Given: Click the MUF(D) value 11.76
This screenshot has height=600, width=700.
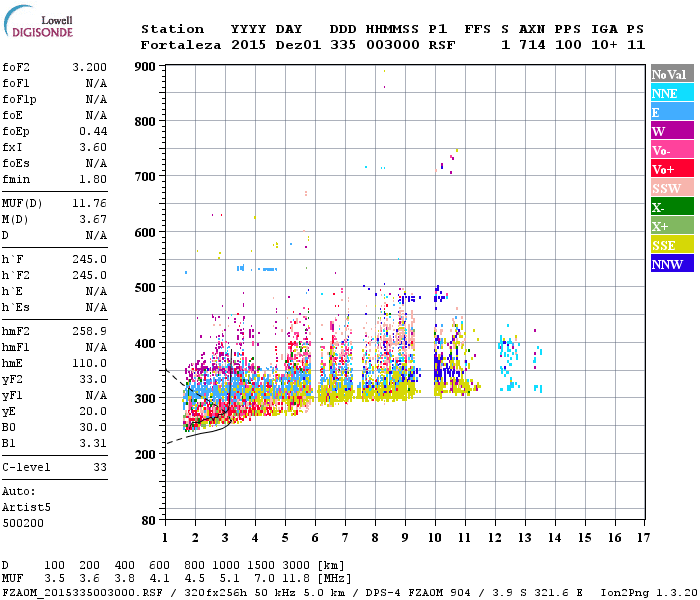Looking at the screenshot, I should [x=89, y=204].
